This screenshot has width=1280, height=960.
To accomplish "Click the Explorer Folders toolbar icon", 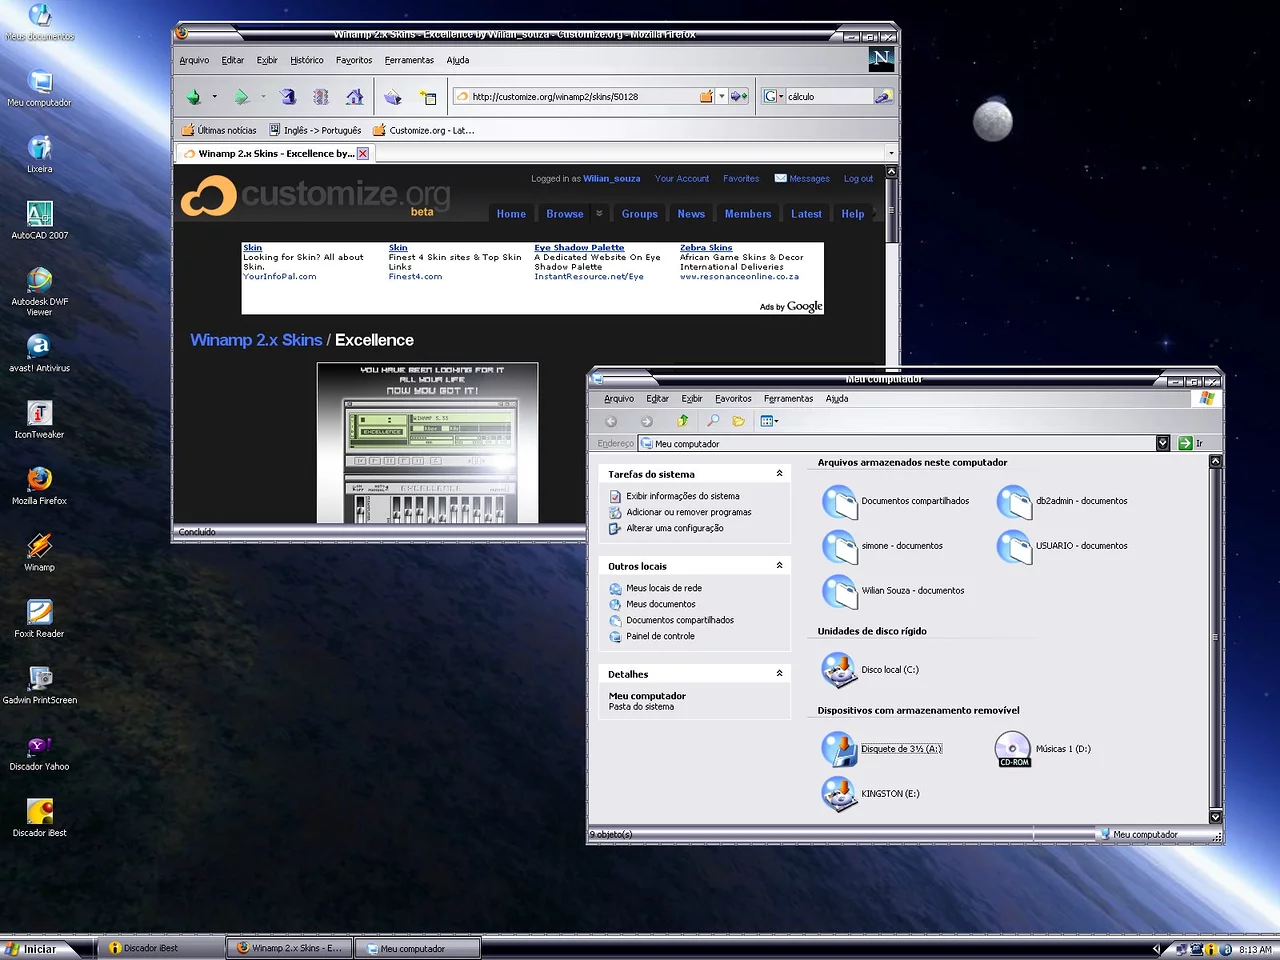I will [x=738, y=421].
